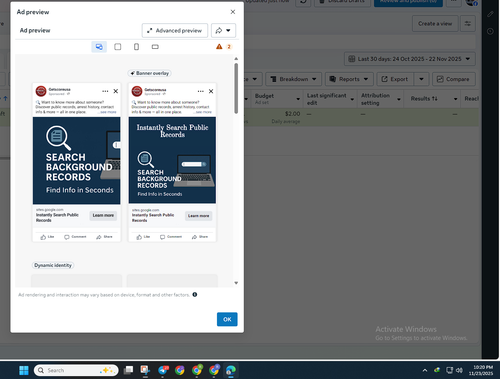The height and width of the screenshot is (379, 500).
Task: Open the Windows Start menu
Action: pos(24,370)
